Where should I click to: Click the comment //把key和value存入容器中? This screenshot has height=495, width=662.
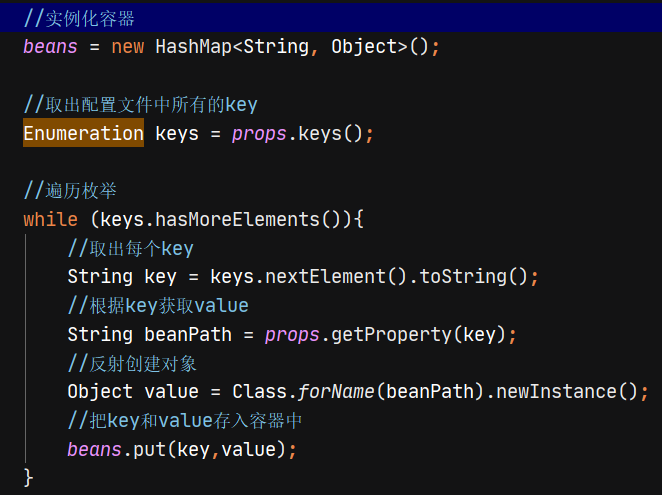click(x=184, y=421)
